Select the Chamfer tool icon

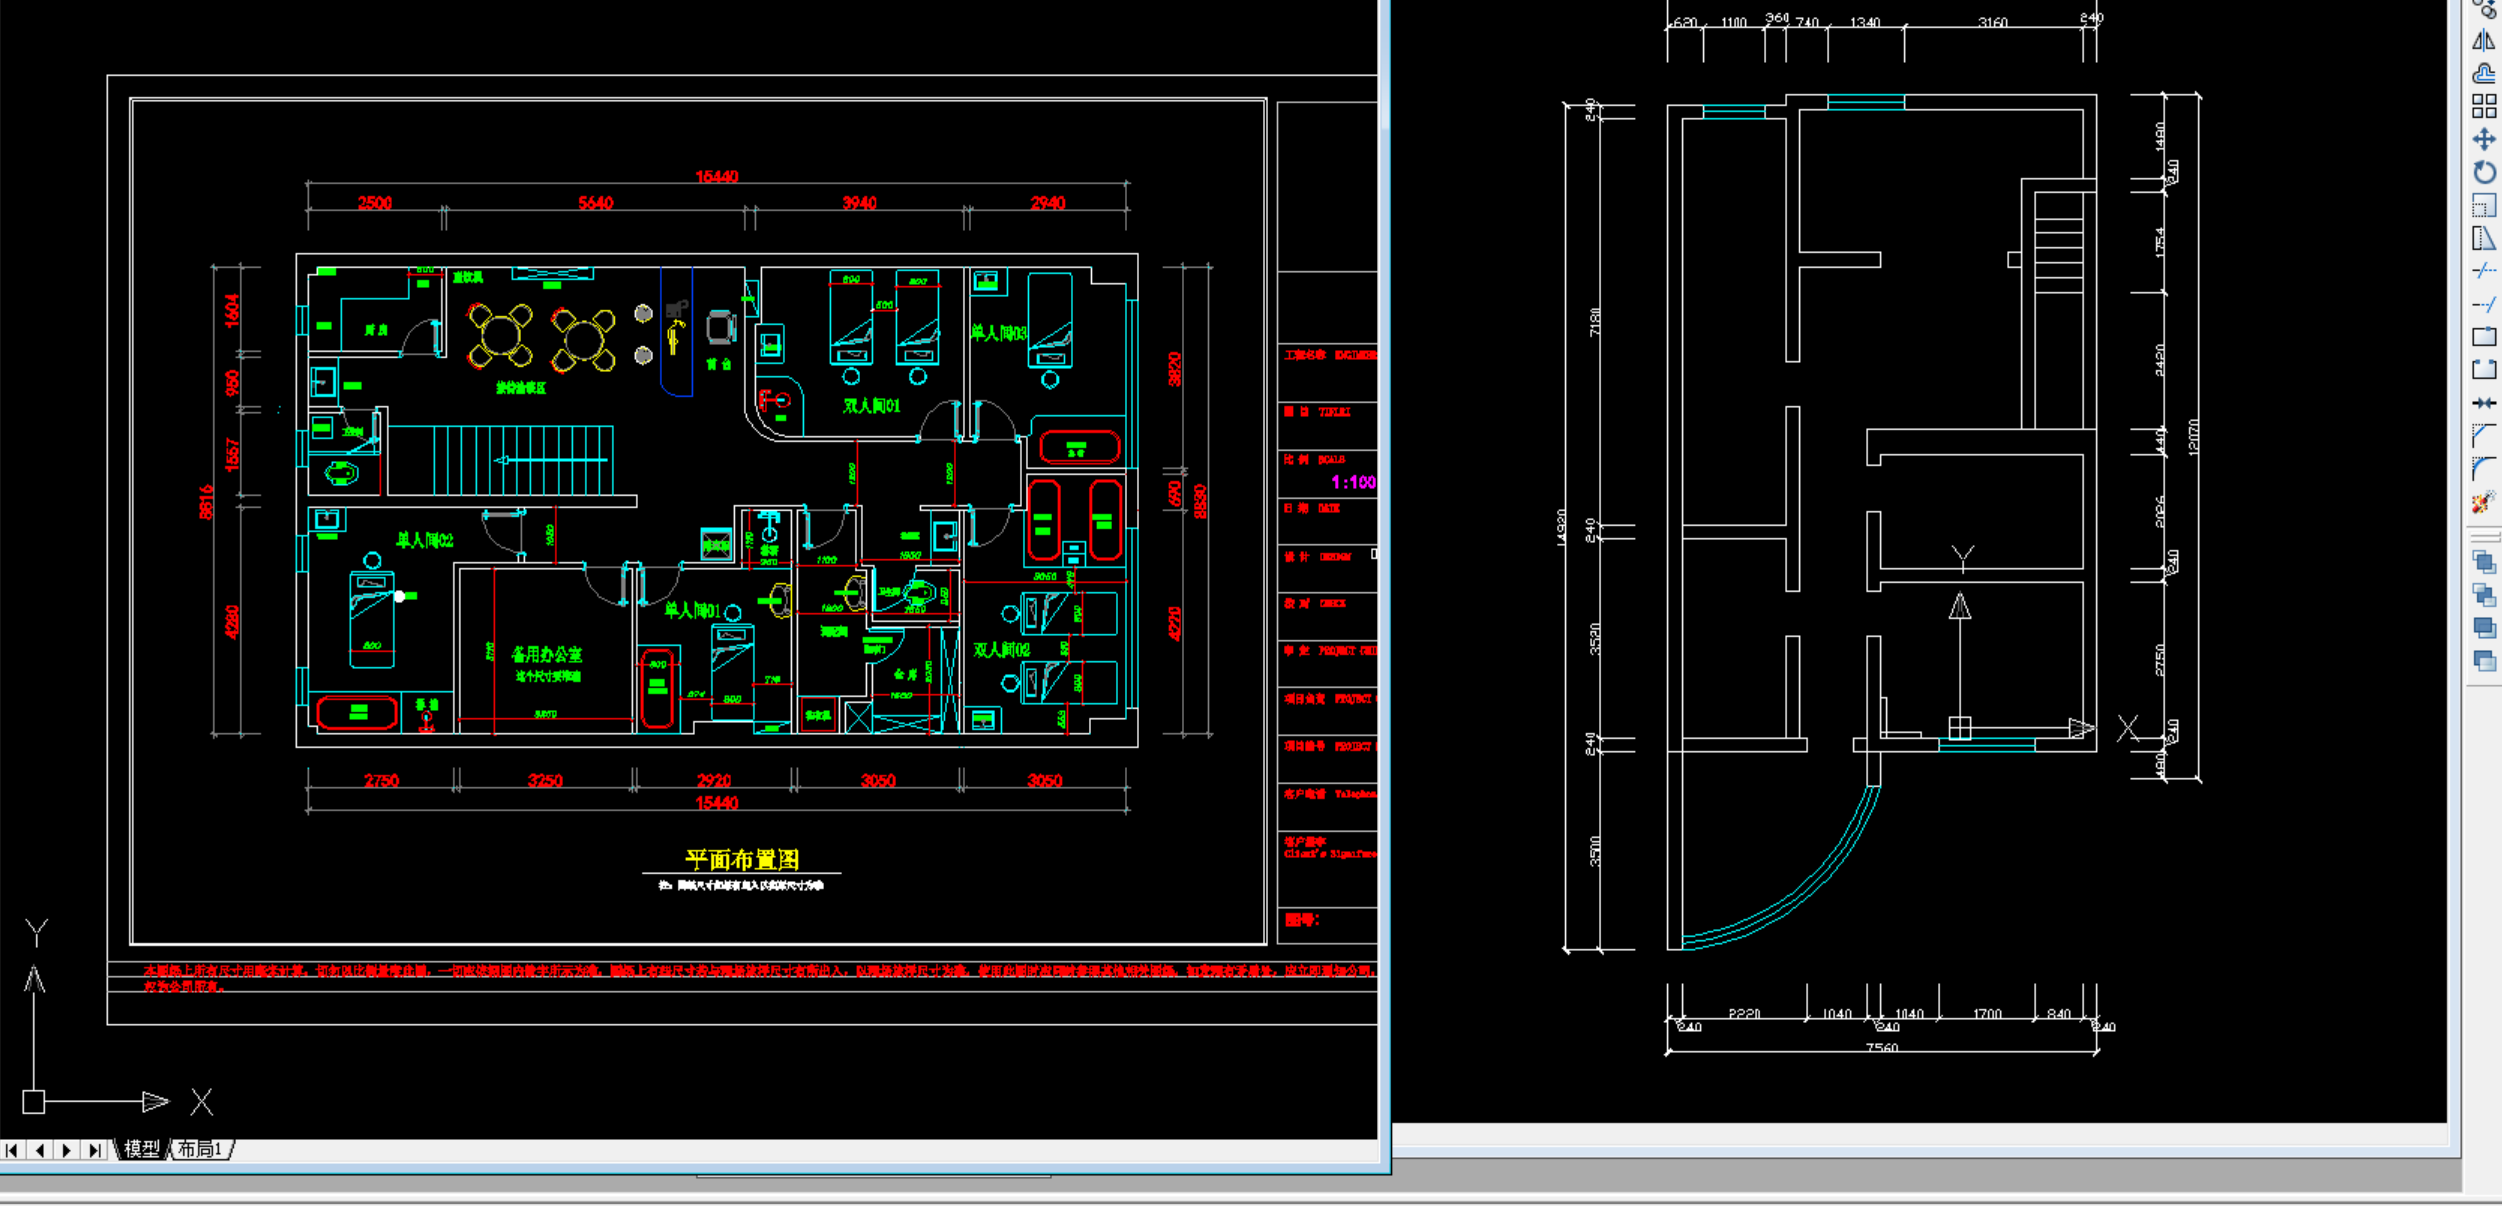pos(2483,435)
